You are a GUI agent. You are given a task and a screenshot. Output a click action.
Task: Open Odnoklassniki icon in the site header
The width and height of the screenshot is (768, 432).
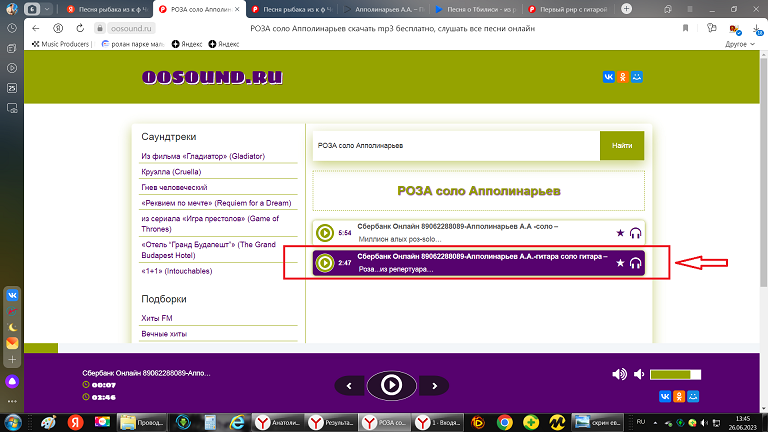pyautogui.click(x=623, y=77)
